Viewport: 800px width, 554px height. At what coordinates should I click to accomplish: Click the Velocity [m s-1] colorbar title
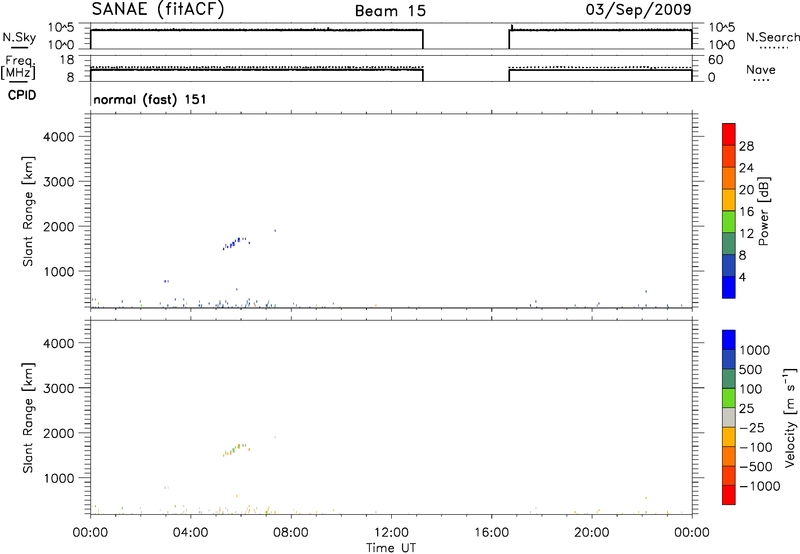[790, 417]
